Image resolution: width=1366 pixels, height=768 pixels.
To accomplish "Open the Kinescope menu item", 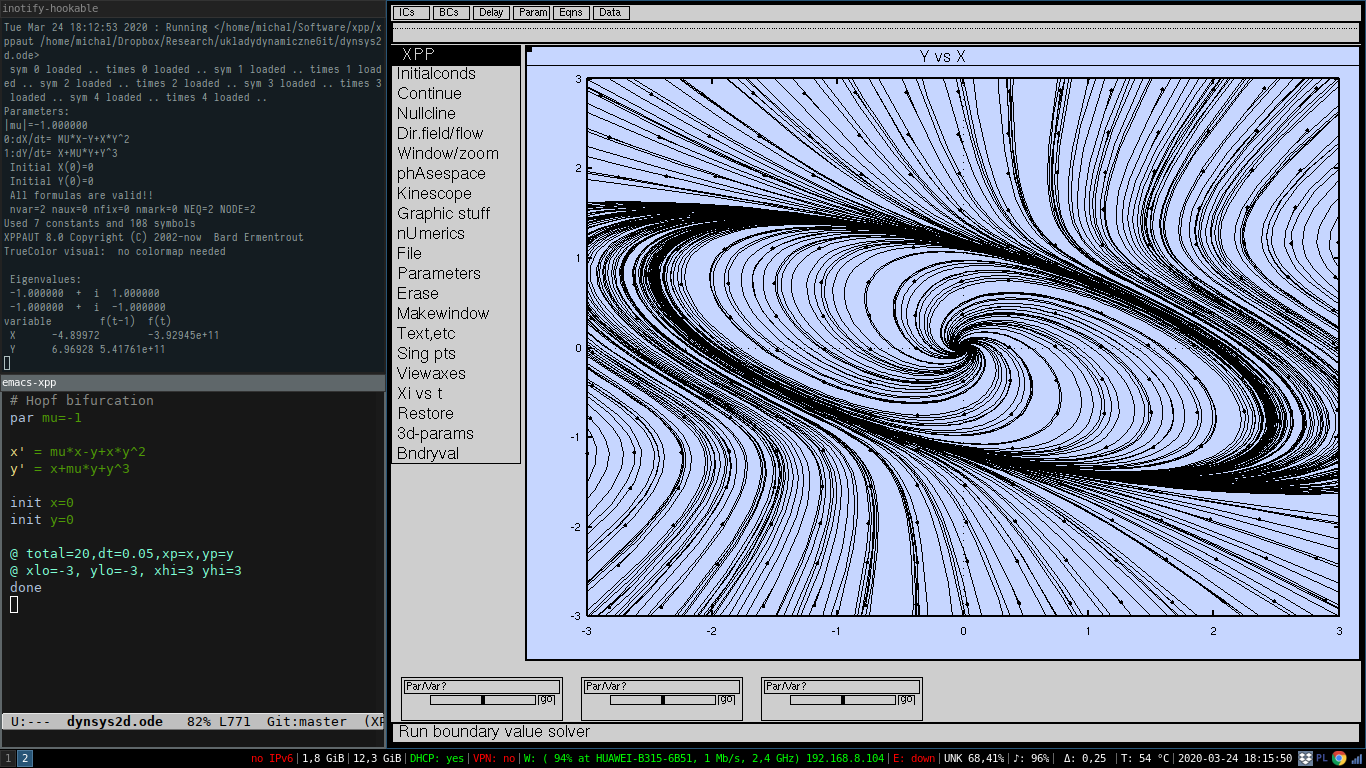I will click(x=456, y=194).
